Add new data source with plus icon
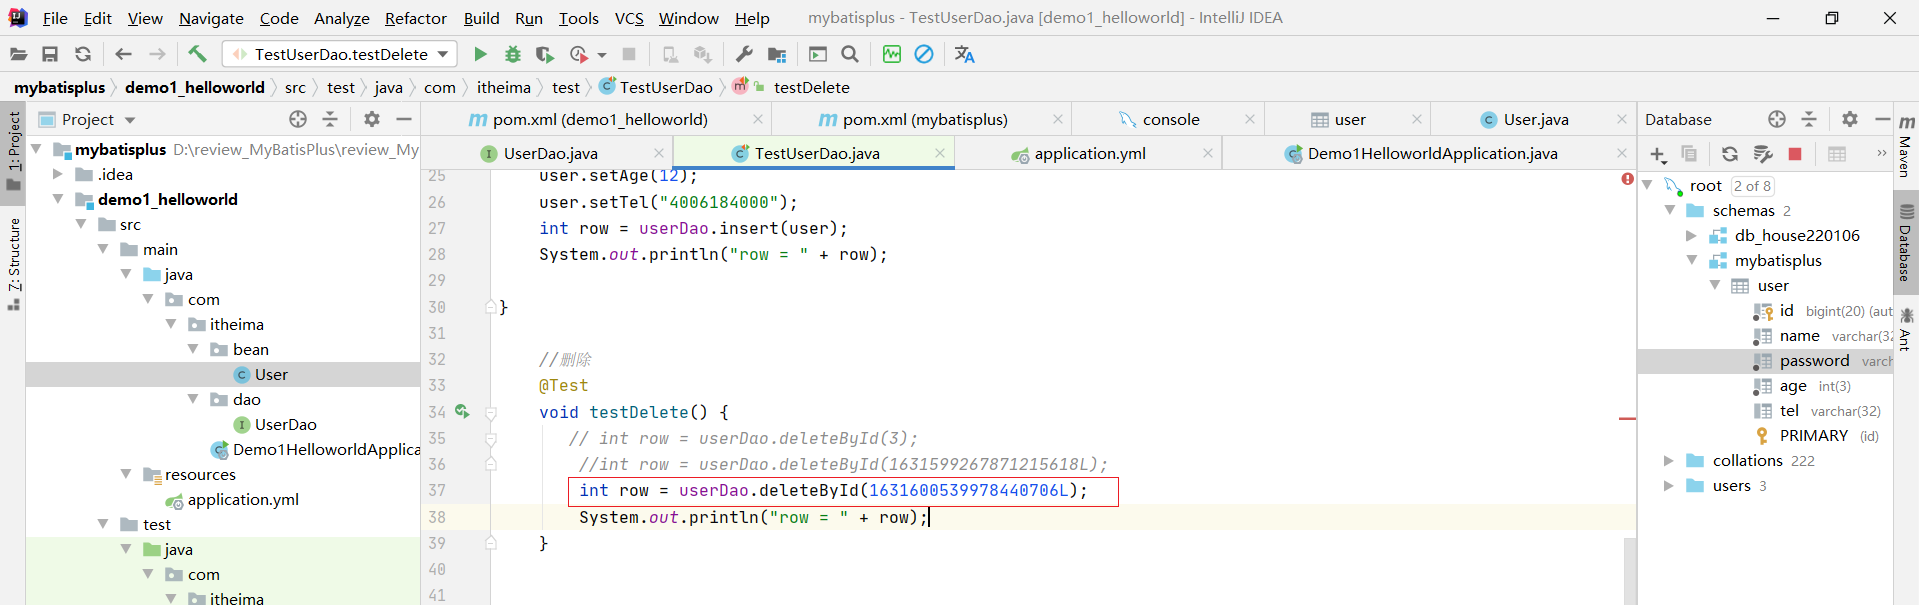 pos(1658,154)
